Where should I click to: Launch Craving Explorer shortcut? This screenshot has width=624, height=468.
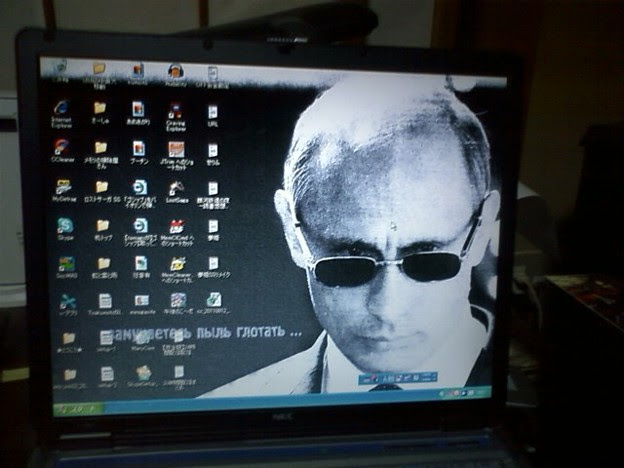click(x=176, y=117)
